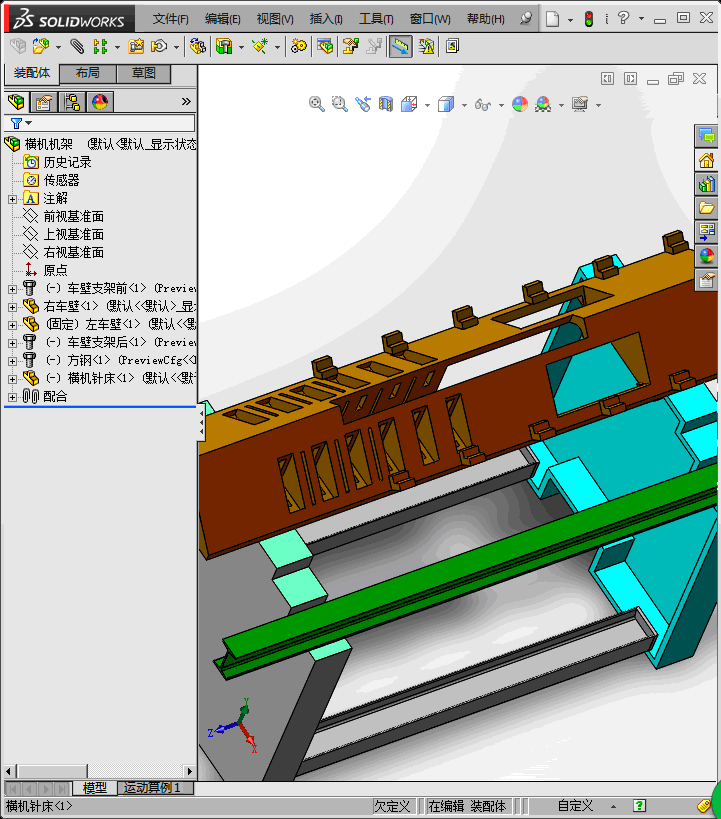Viewport: 721px width, 819px height.
Task: Expand hidden FeatureManager tabs with » chevron
Action: 186,101
